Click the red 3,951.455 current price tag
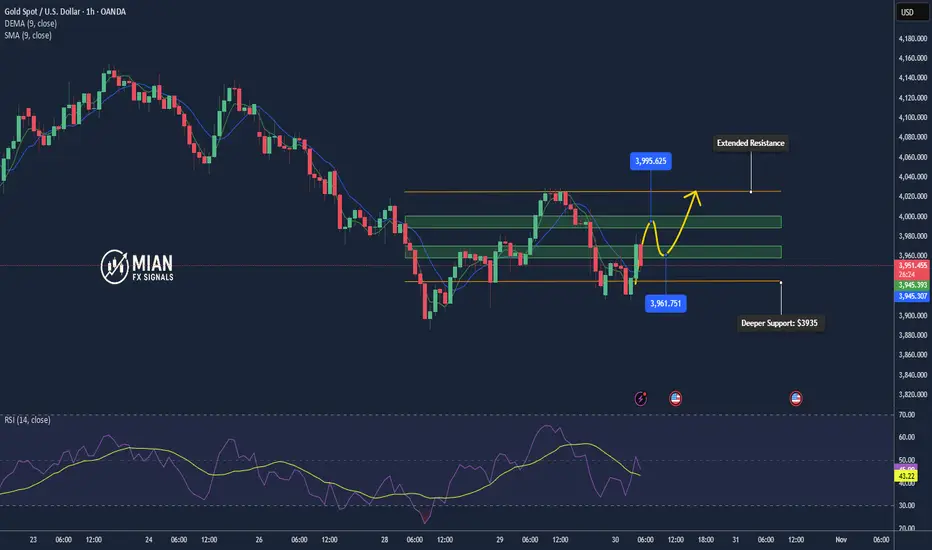This screenshot has height=550, width=932. click(x=912, y=269)
